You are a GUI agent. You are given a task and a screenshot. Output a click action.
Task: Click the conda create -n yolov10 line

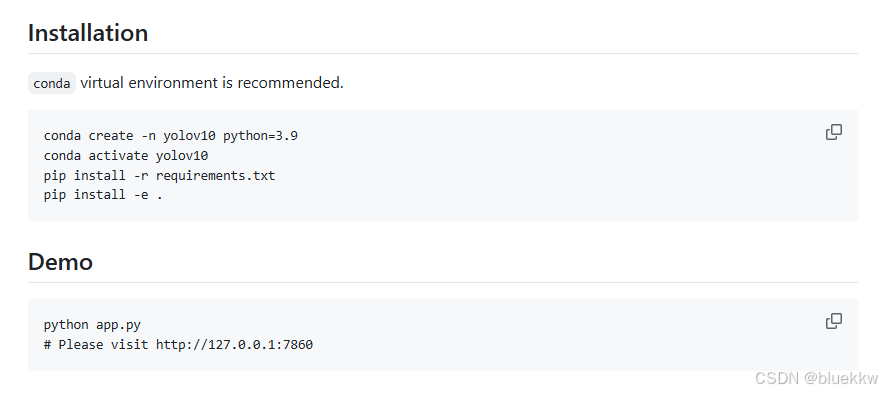pos(170,136)
